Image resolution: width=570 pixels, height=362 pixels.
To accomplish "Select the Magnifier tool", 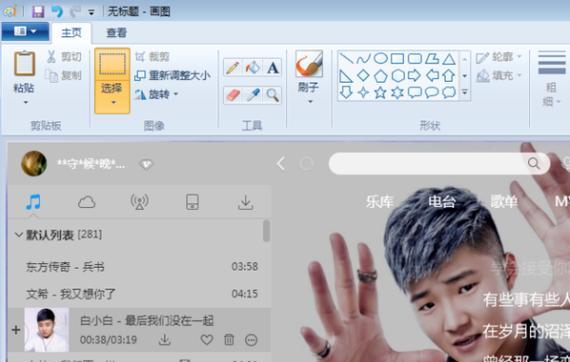I will click(272, 95).
